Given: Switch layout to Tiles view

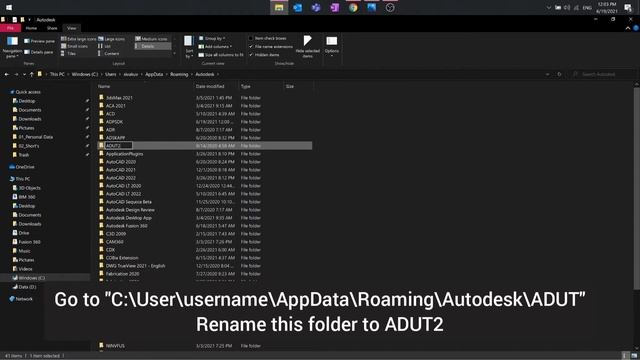Looking at the screenshot, I should [69, 53].
